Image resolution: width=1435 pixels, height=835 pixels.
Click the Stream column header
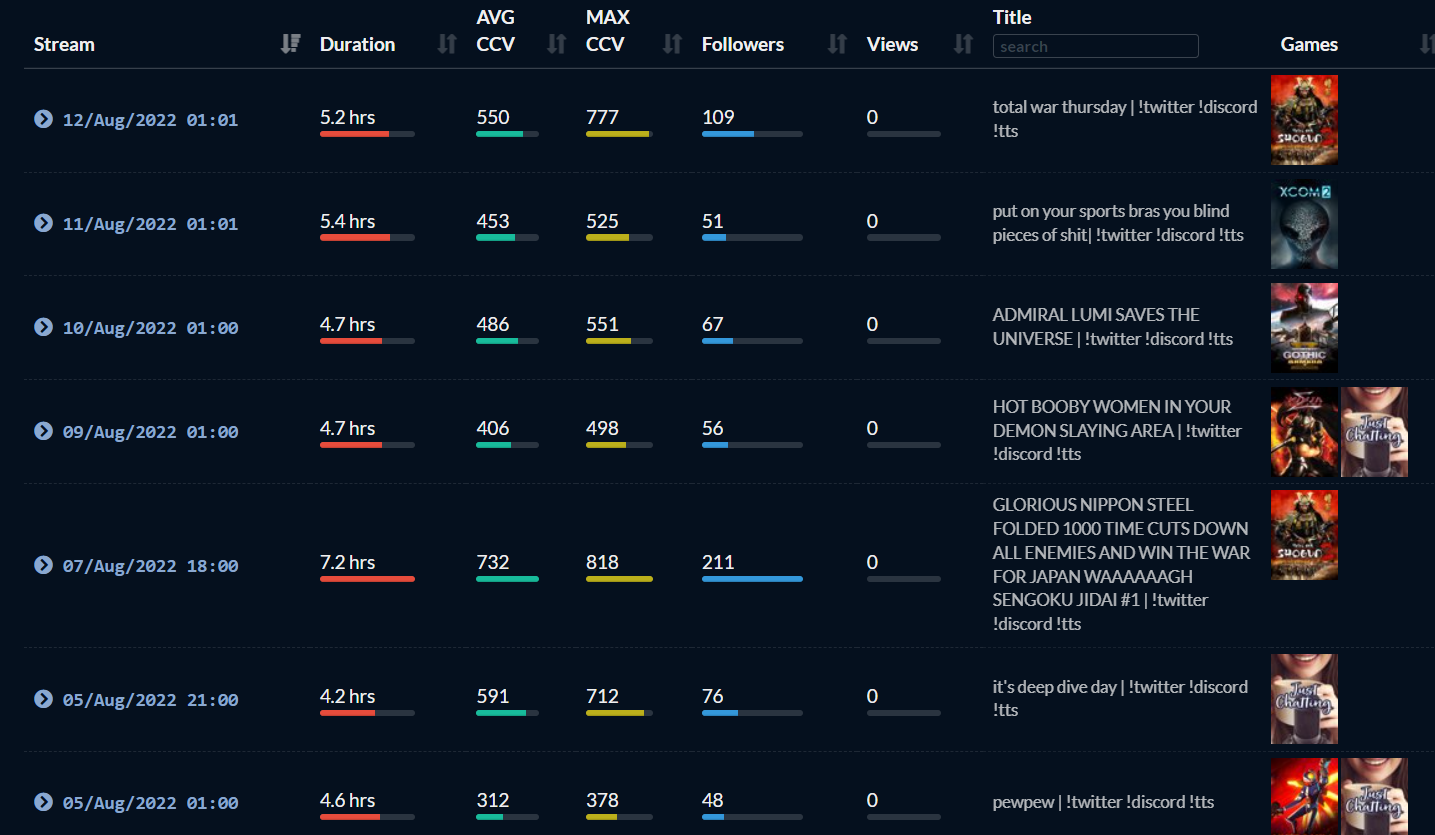pyautogui.click(x=64, y=44)
